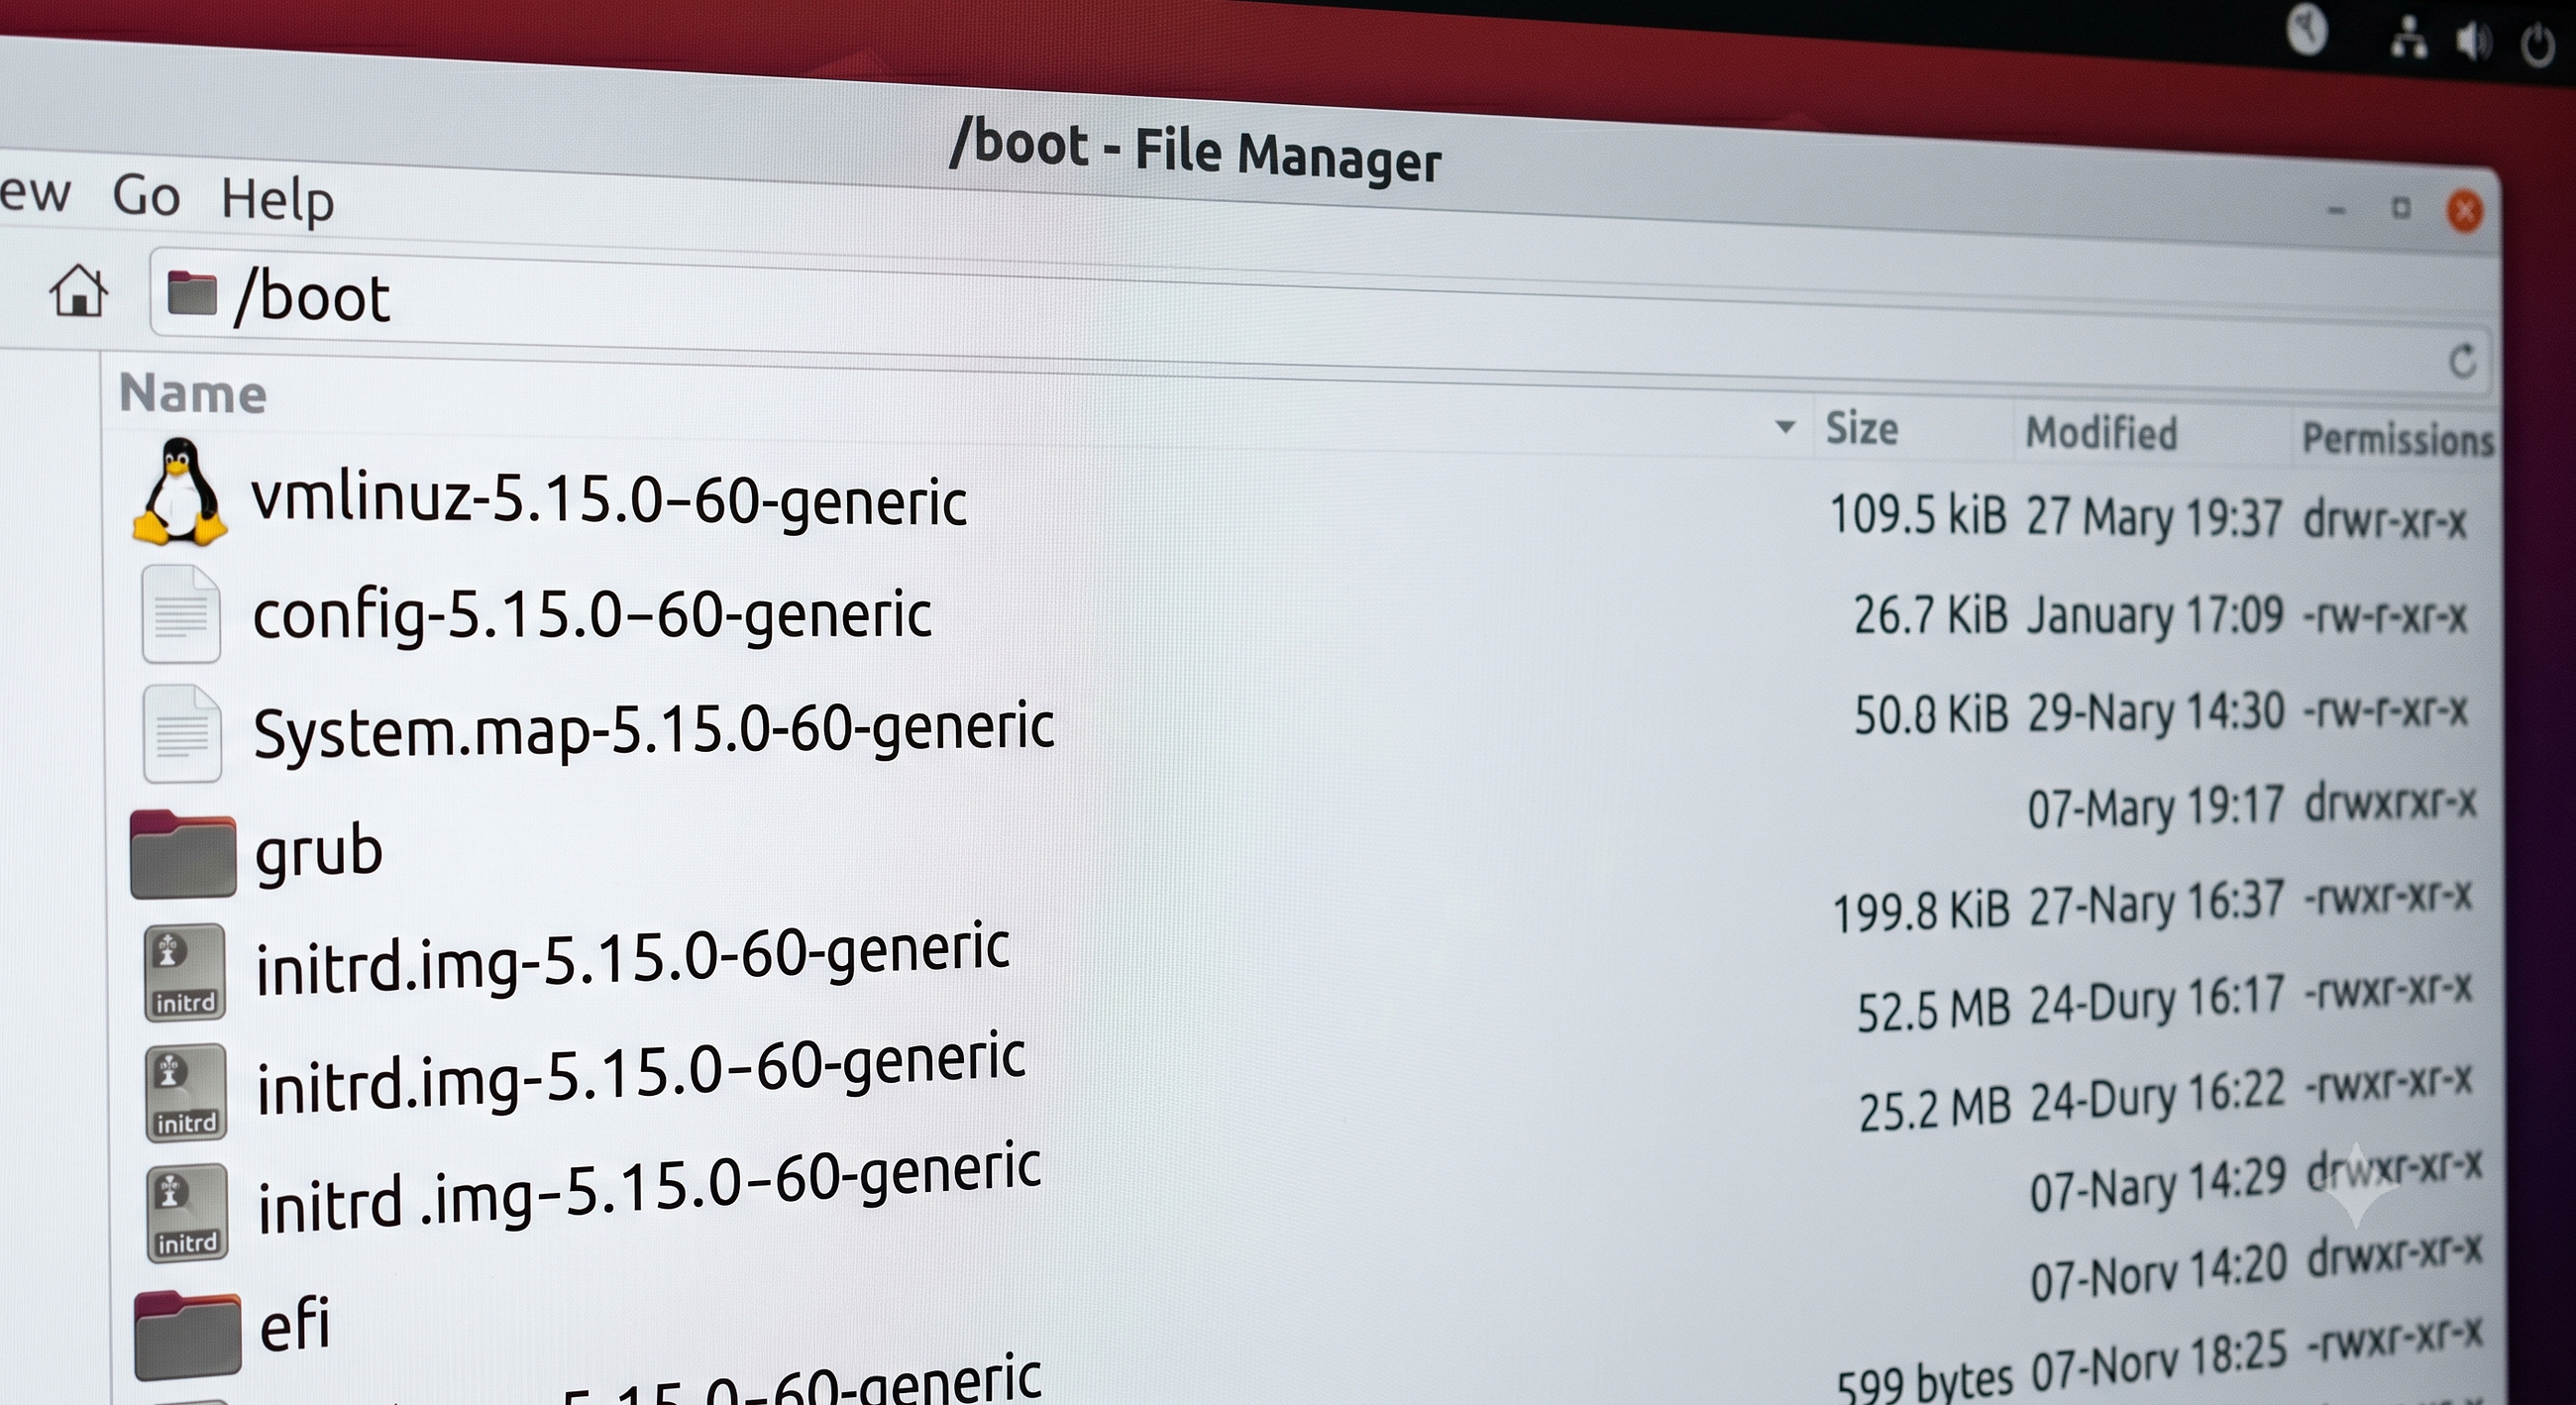Click the size value 109.5 kiB

[1918, 515]
